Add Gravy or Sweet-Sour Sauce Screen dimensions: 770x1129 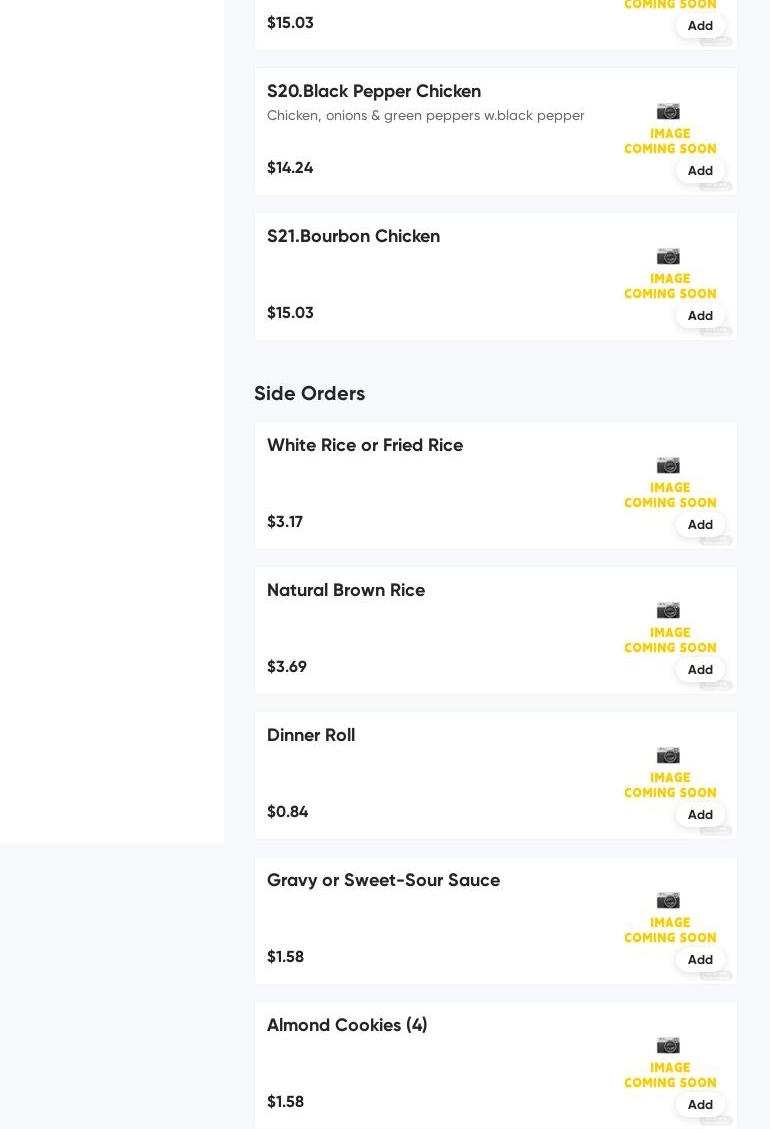pos(700,960)
